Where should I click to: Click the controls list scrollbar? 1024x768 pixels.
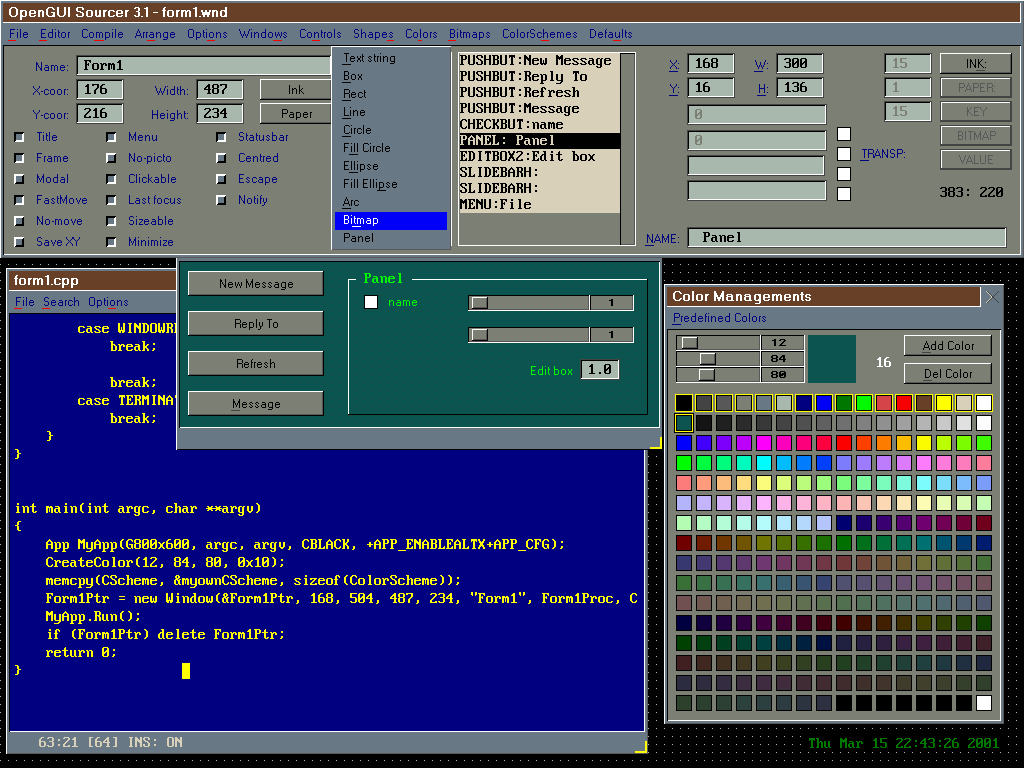pyautogui.click(x=628, y=149)
